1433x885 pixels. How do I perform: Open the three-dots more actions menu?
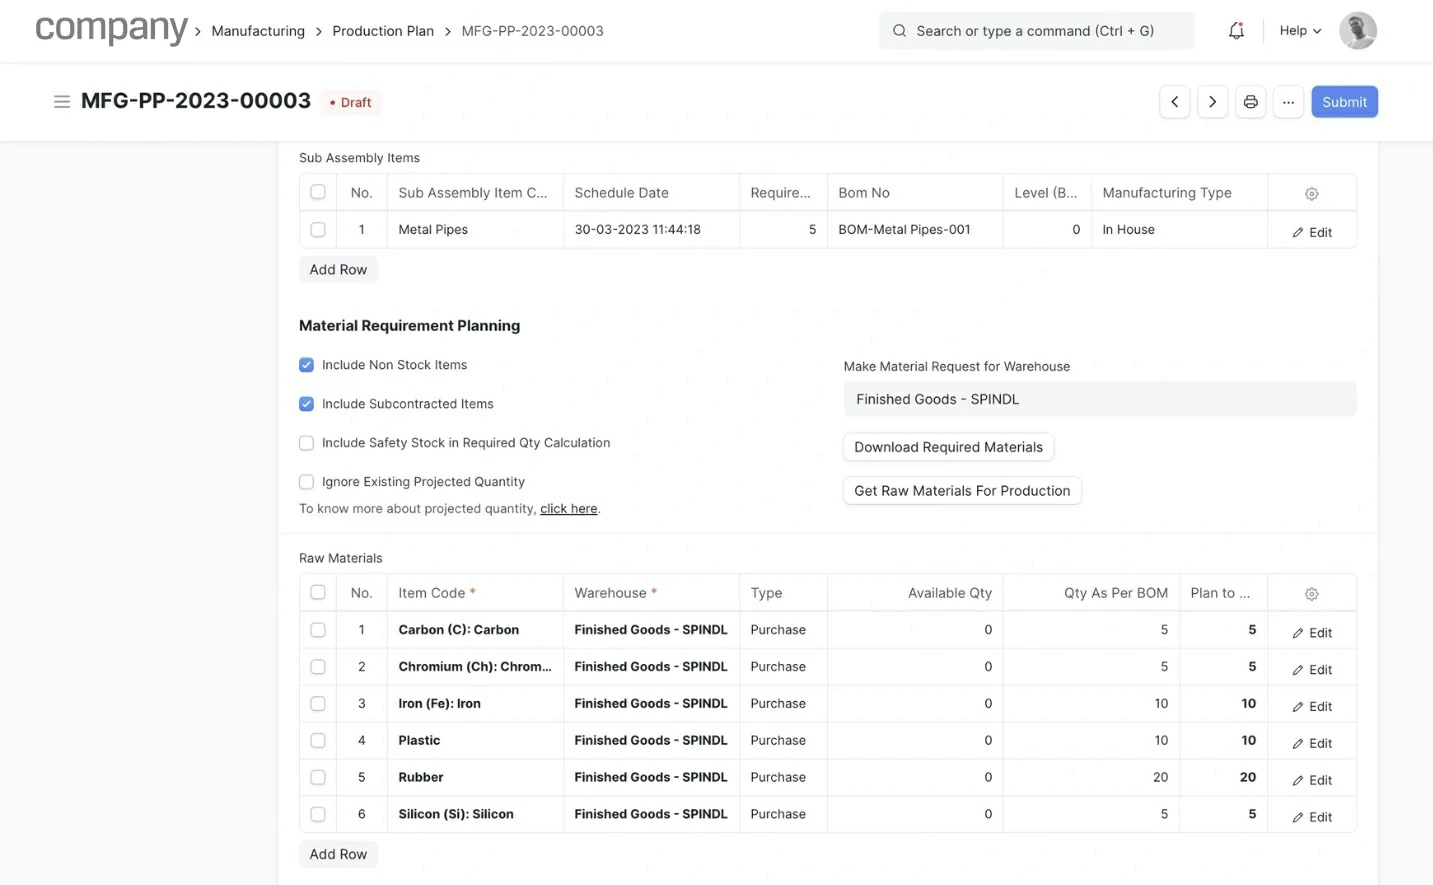point(1288,102)
